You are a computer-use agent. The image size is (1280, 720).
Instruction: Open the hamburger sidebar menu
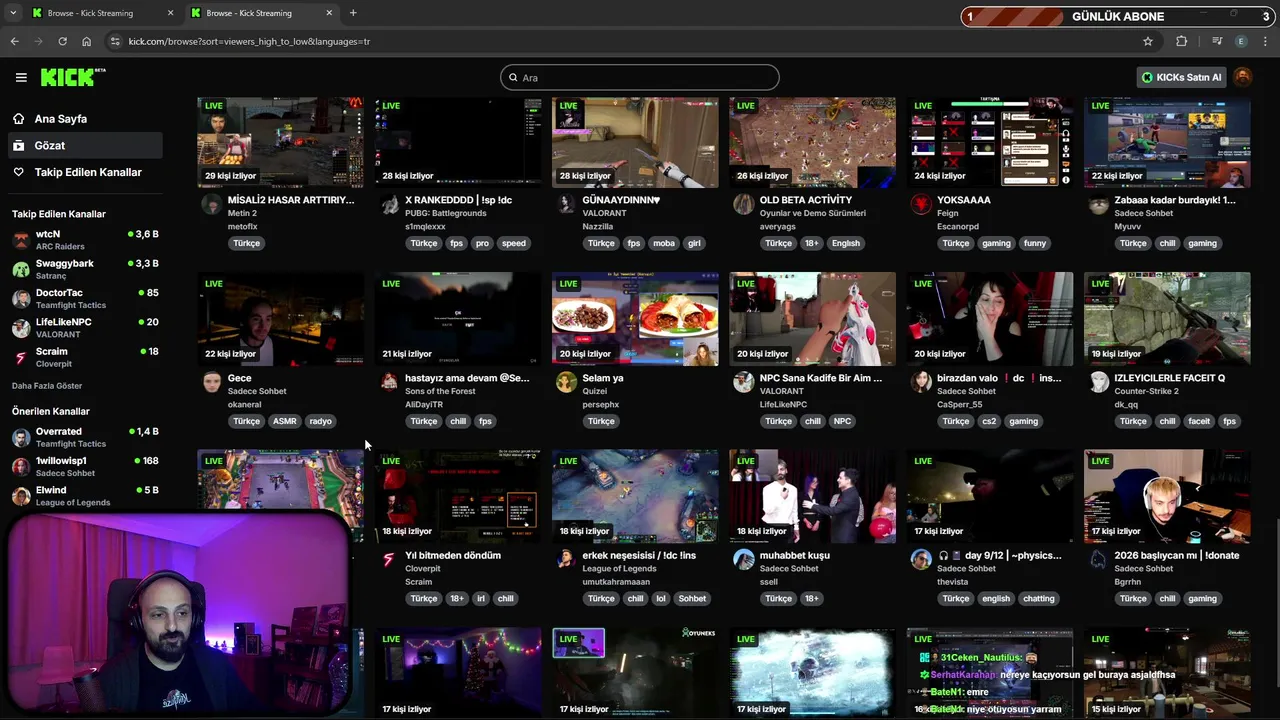(x=21, y=77)
